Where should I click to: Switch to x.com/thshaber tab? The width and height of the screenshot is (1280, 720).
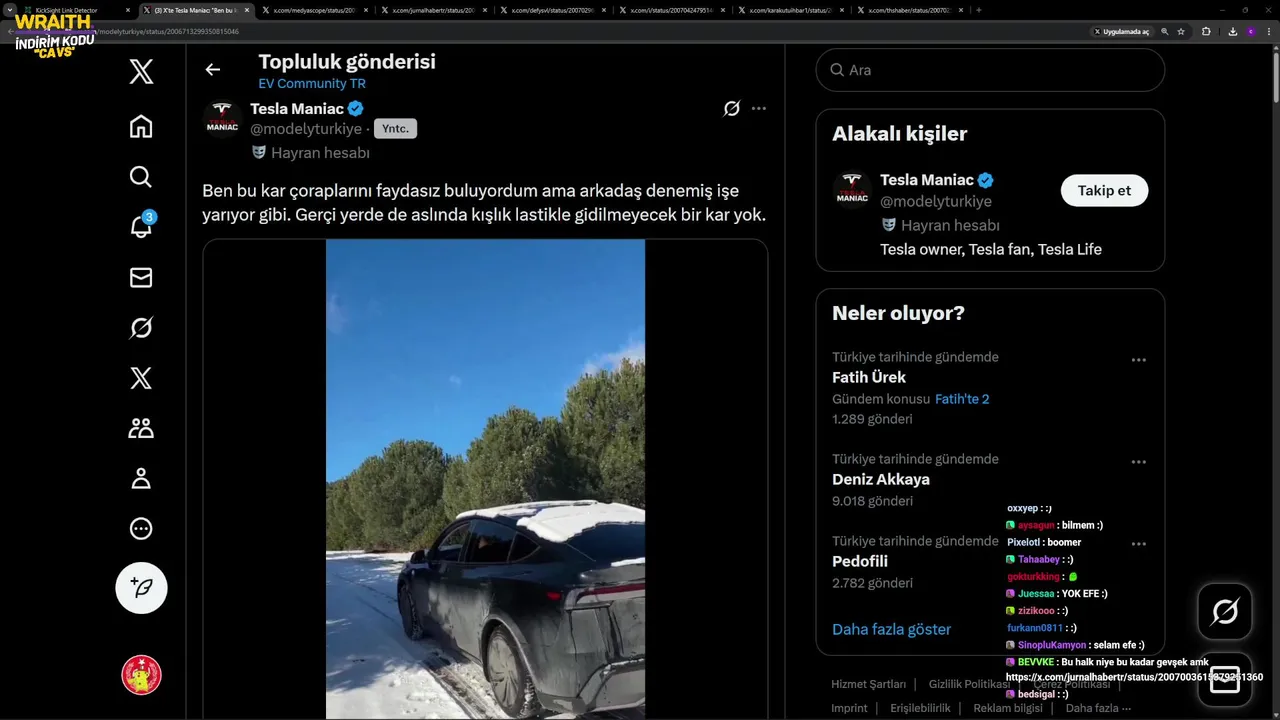click(908, 10)
